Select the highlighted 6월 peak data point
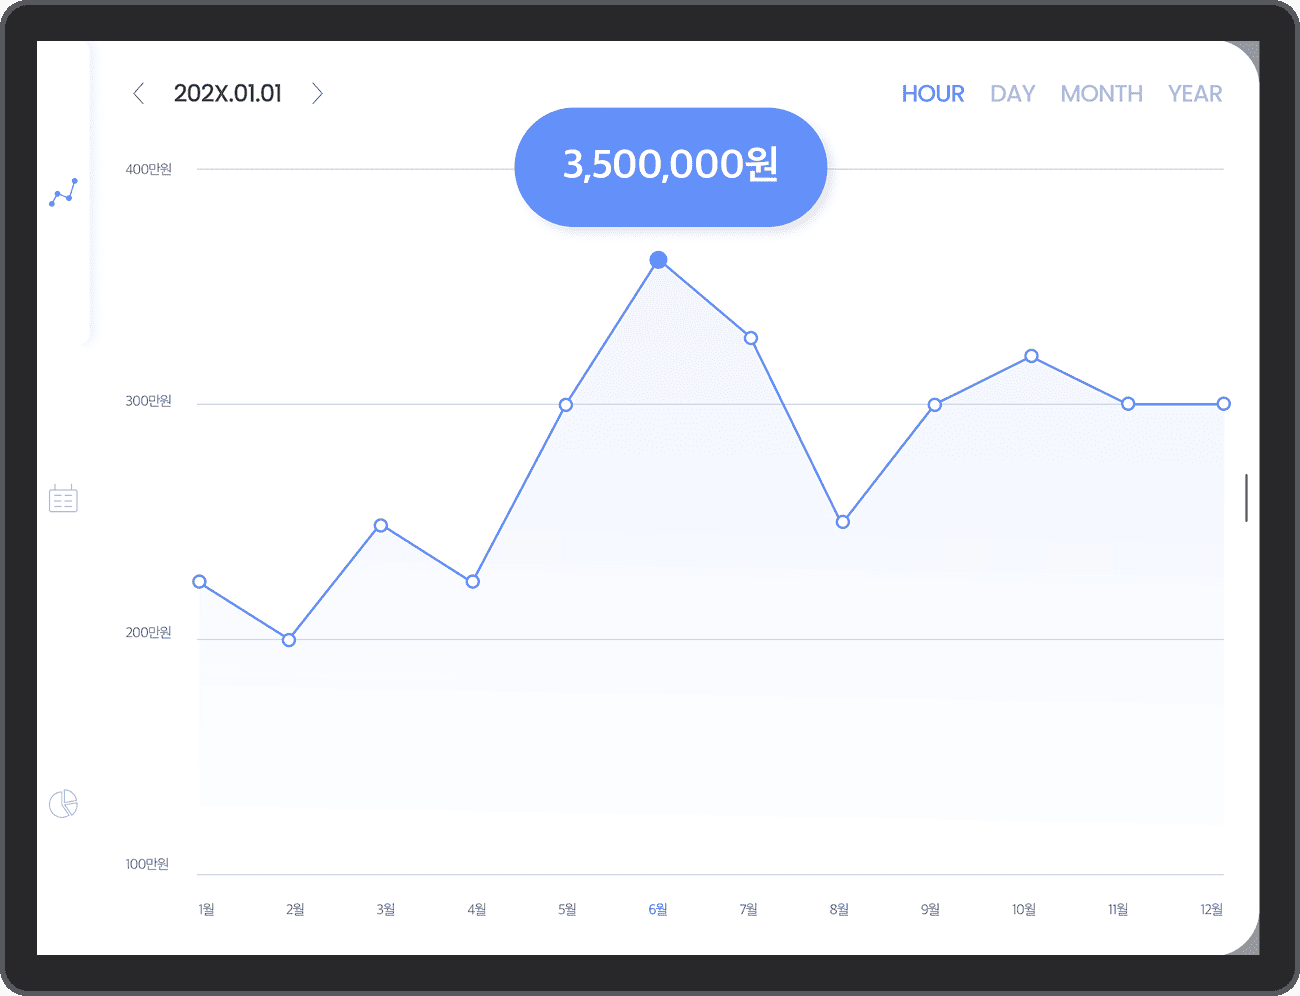This screenshot has height=996, width=1300. pyautogui.click(x=658, y=260)
